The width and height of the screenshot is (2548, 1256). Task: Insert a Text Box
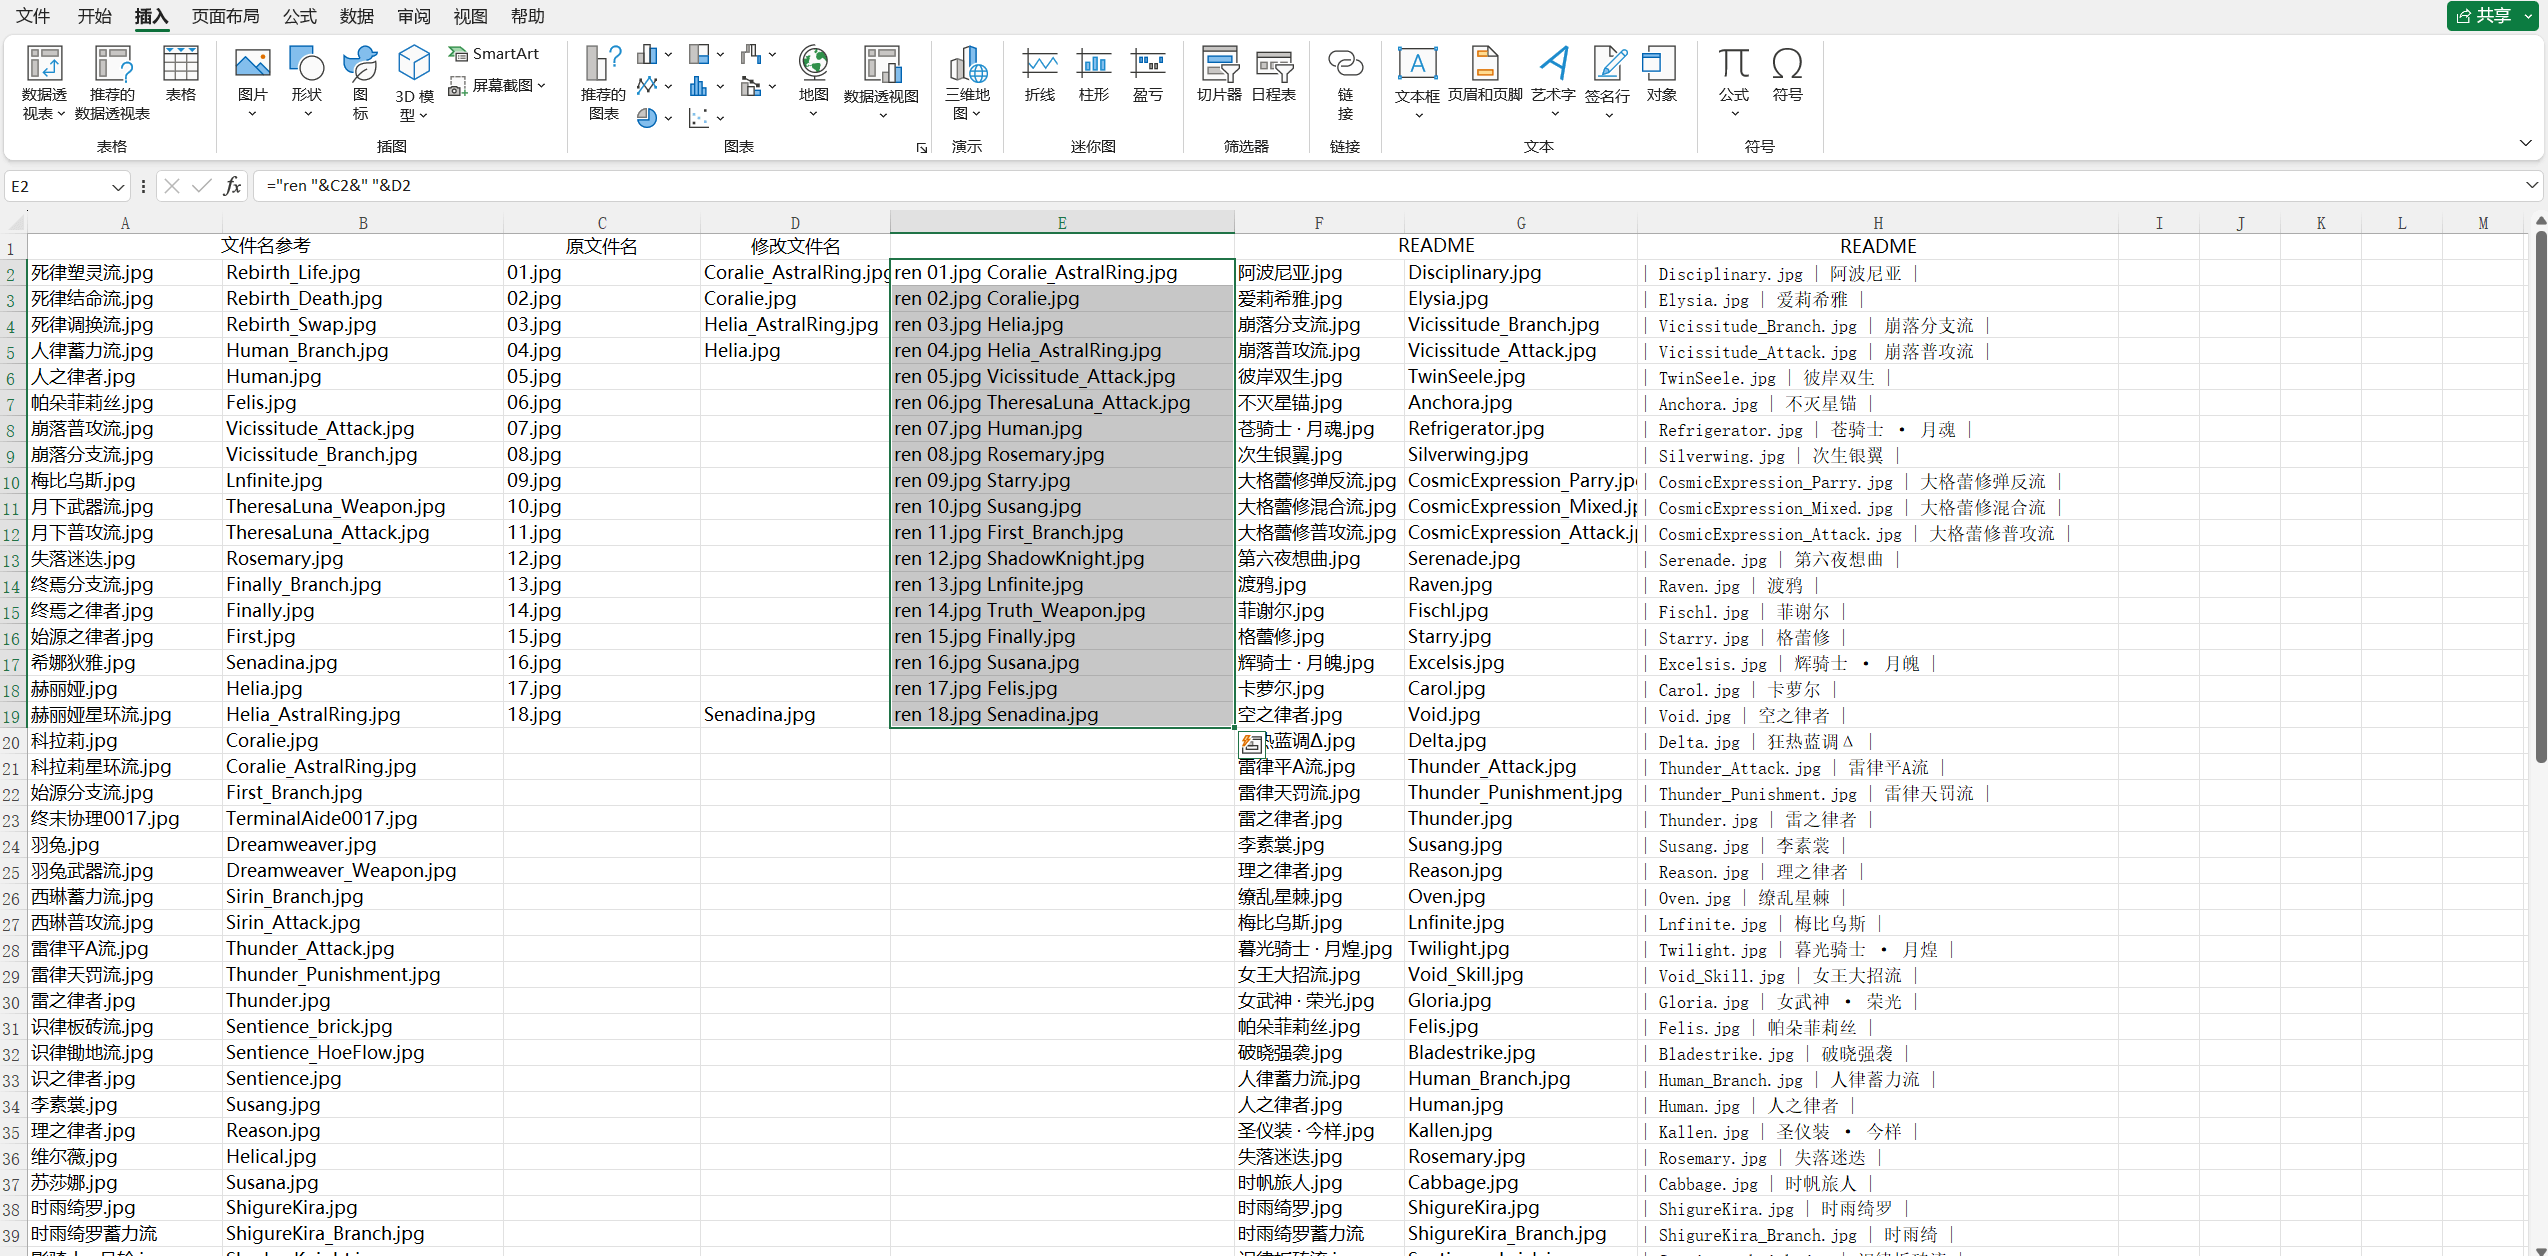[1417, 82]
